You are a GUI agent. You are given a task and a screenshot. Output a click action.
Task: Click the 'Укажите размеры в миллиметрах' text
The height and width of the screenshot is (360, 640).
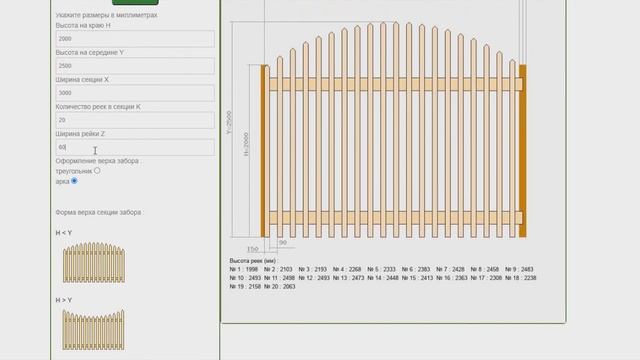[106, 15]
